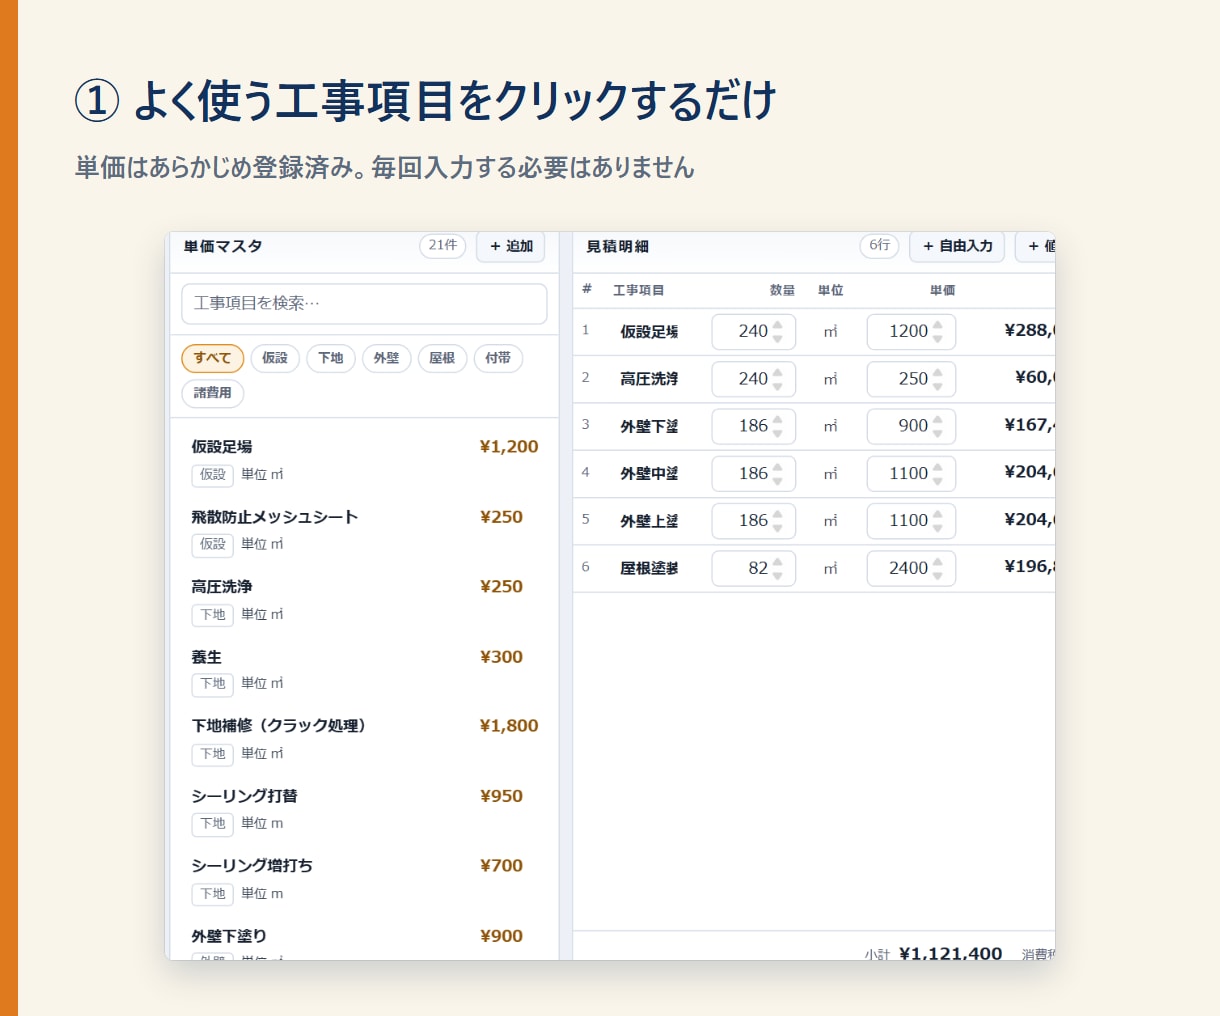Select the 外壁 category filter chip

tap(386, 358)
